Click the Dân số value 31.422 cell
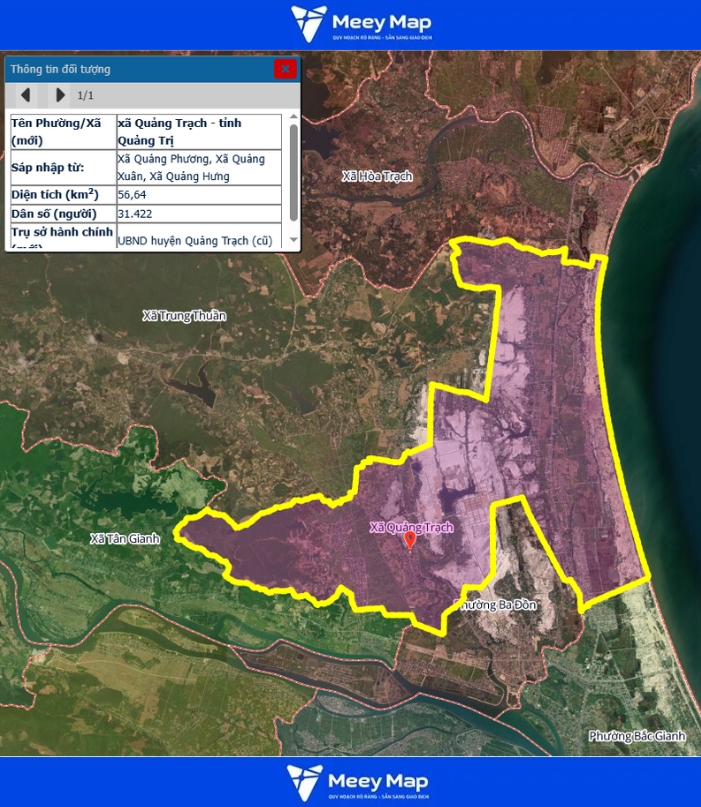701x807 pixels. tap(198, 214)
